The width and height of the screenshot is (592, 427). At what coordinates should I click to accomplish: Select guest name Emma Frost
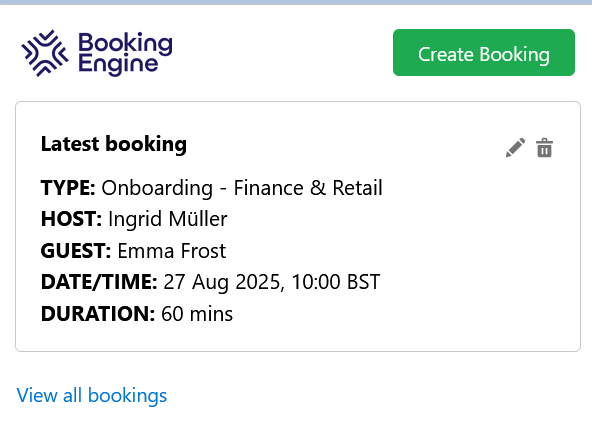(x=172, y=251)
